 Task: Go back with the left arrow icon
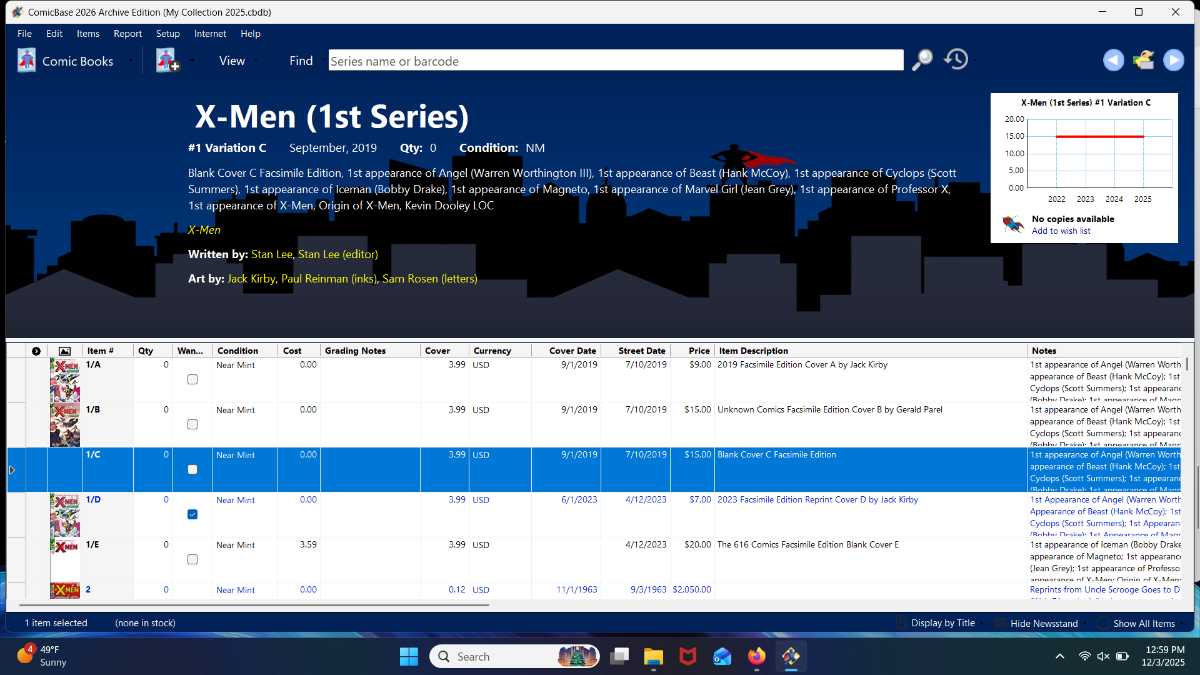(x=1113, y=61)
